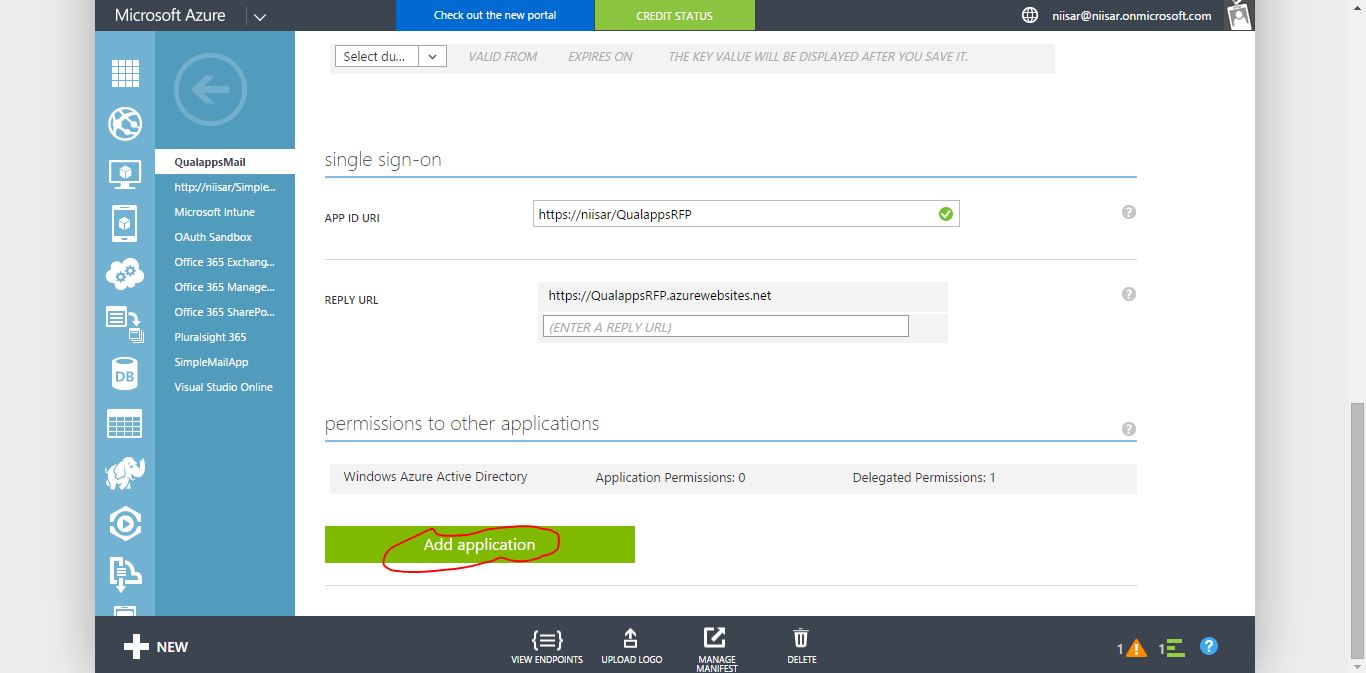1366x673 pixels.
Task: Open Batch Services icon in sidebar
Action: 125,324
